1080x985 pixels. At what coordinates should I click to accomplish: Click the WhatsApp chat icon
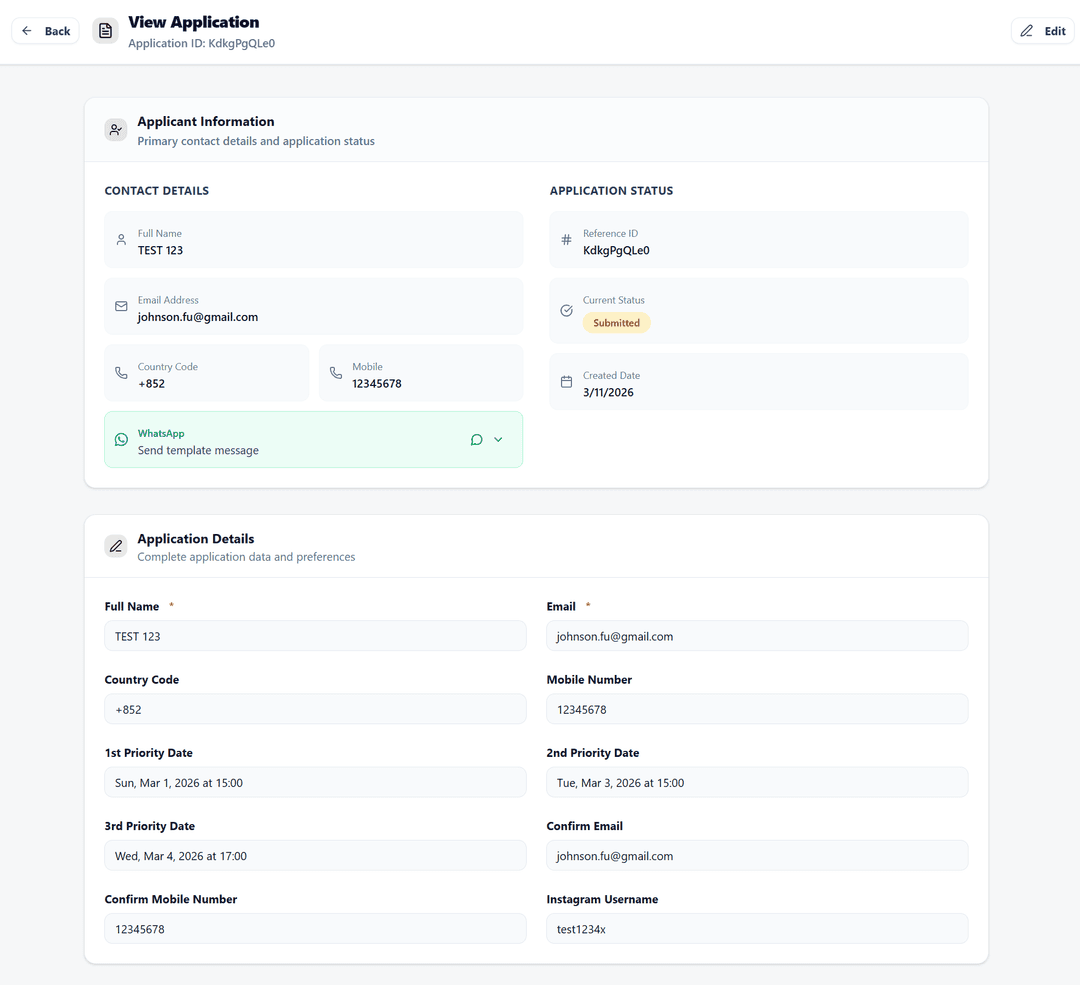(x=477, y=439)
